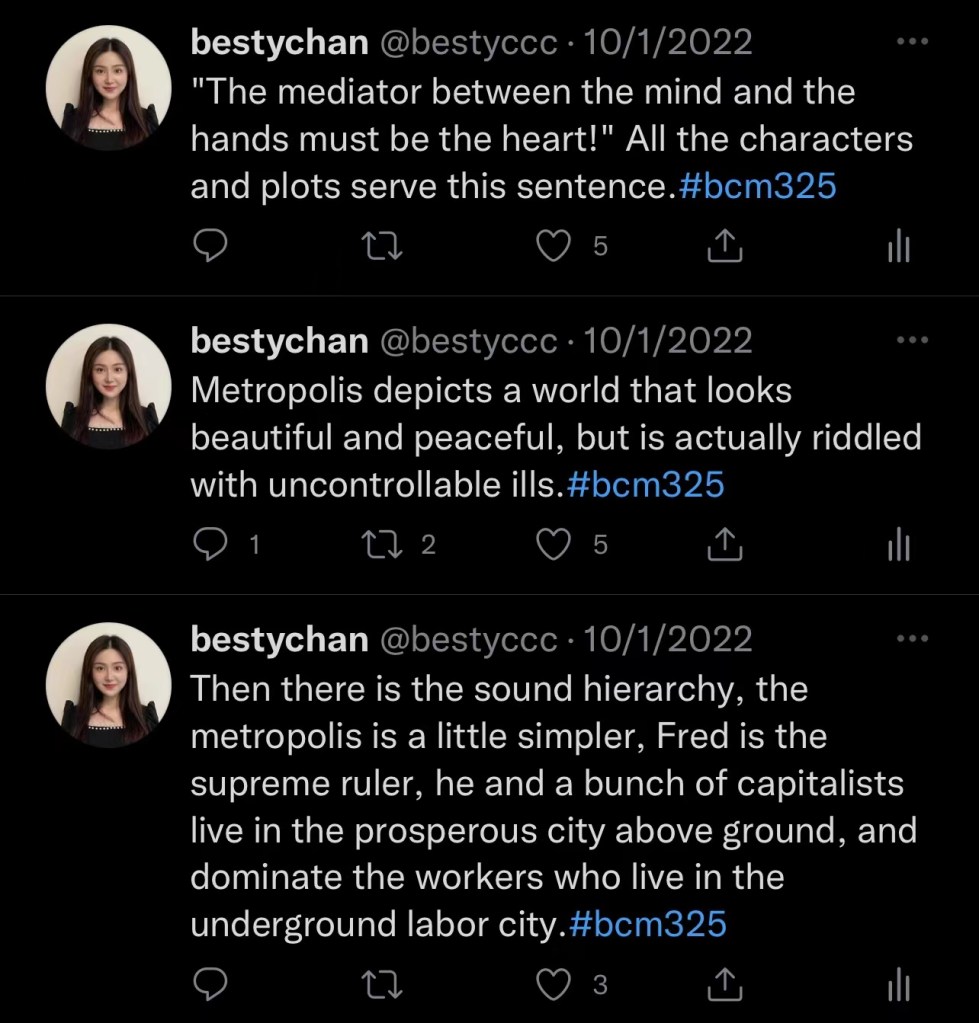Like the "mediator between the mind" tweet

coord(553,246)
